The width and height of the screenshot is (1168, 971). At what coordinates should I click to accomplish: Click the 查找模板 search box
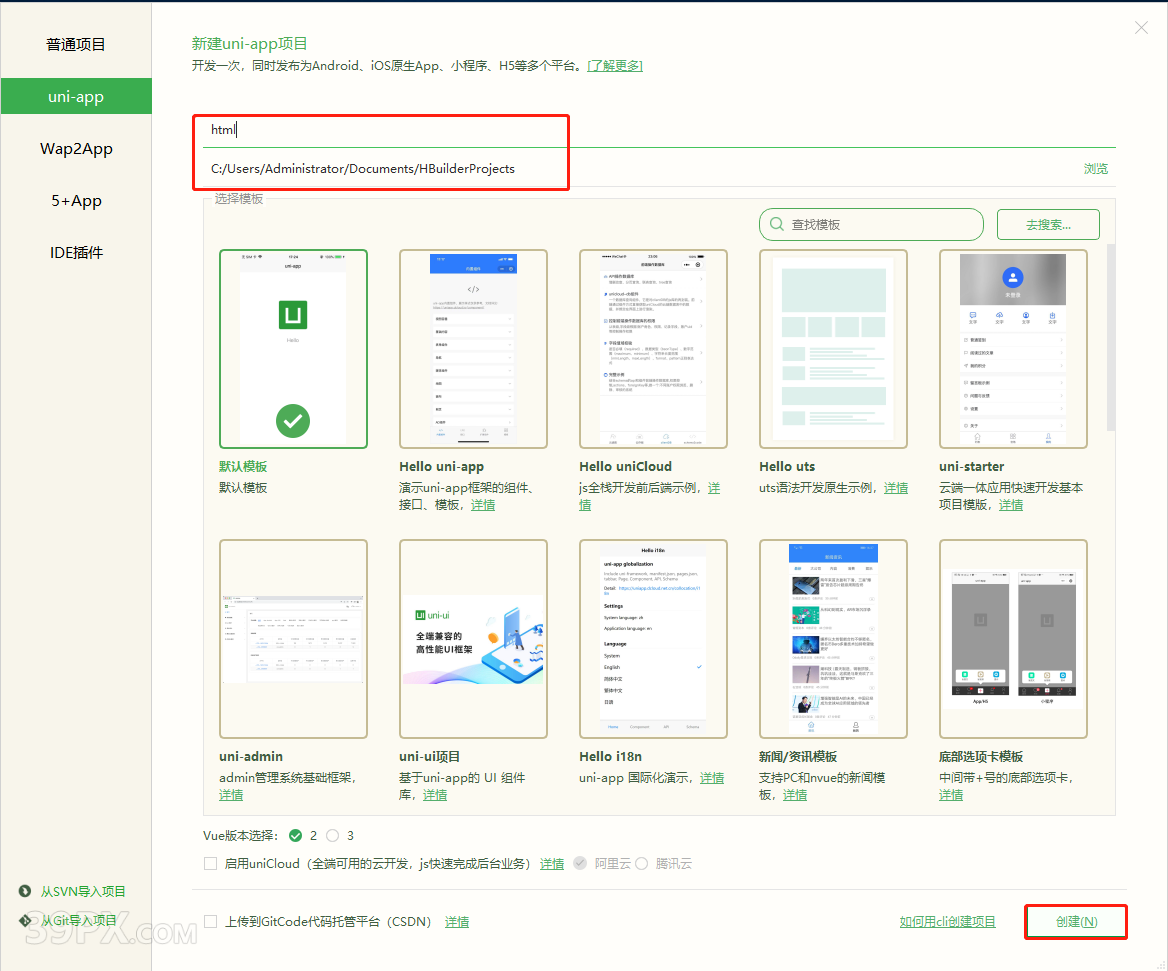tap(872, 224)
